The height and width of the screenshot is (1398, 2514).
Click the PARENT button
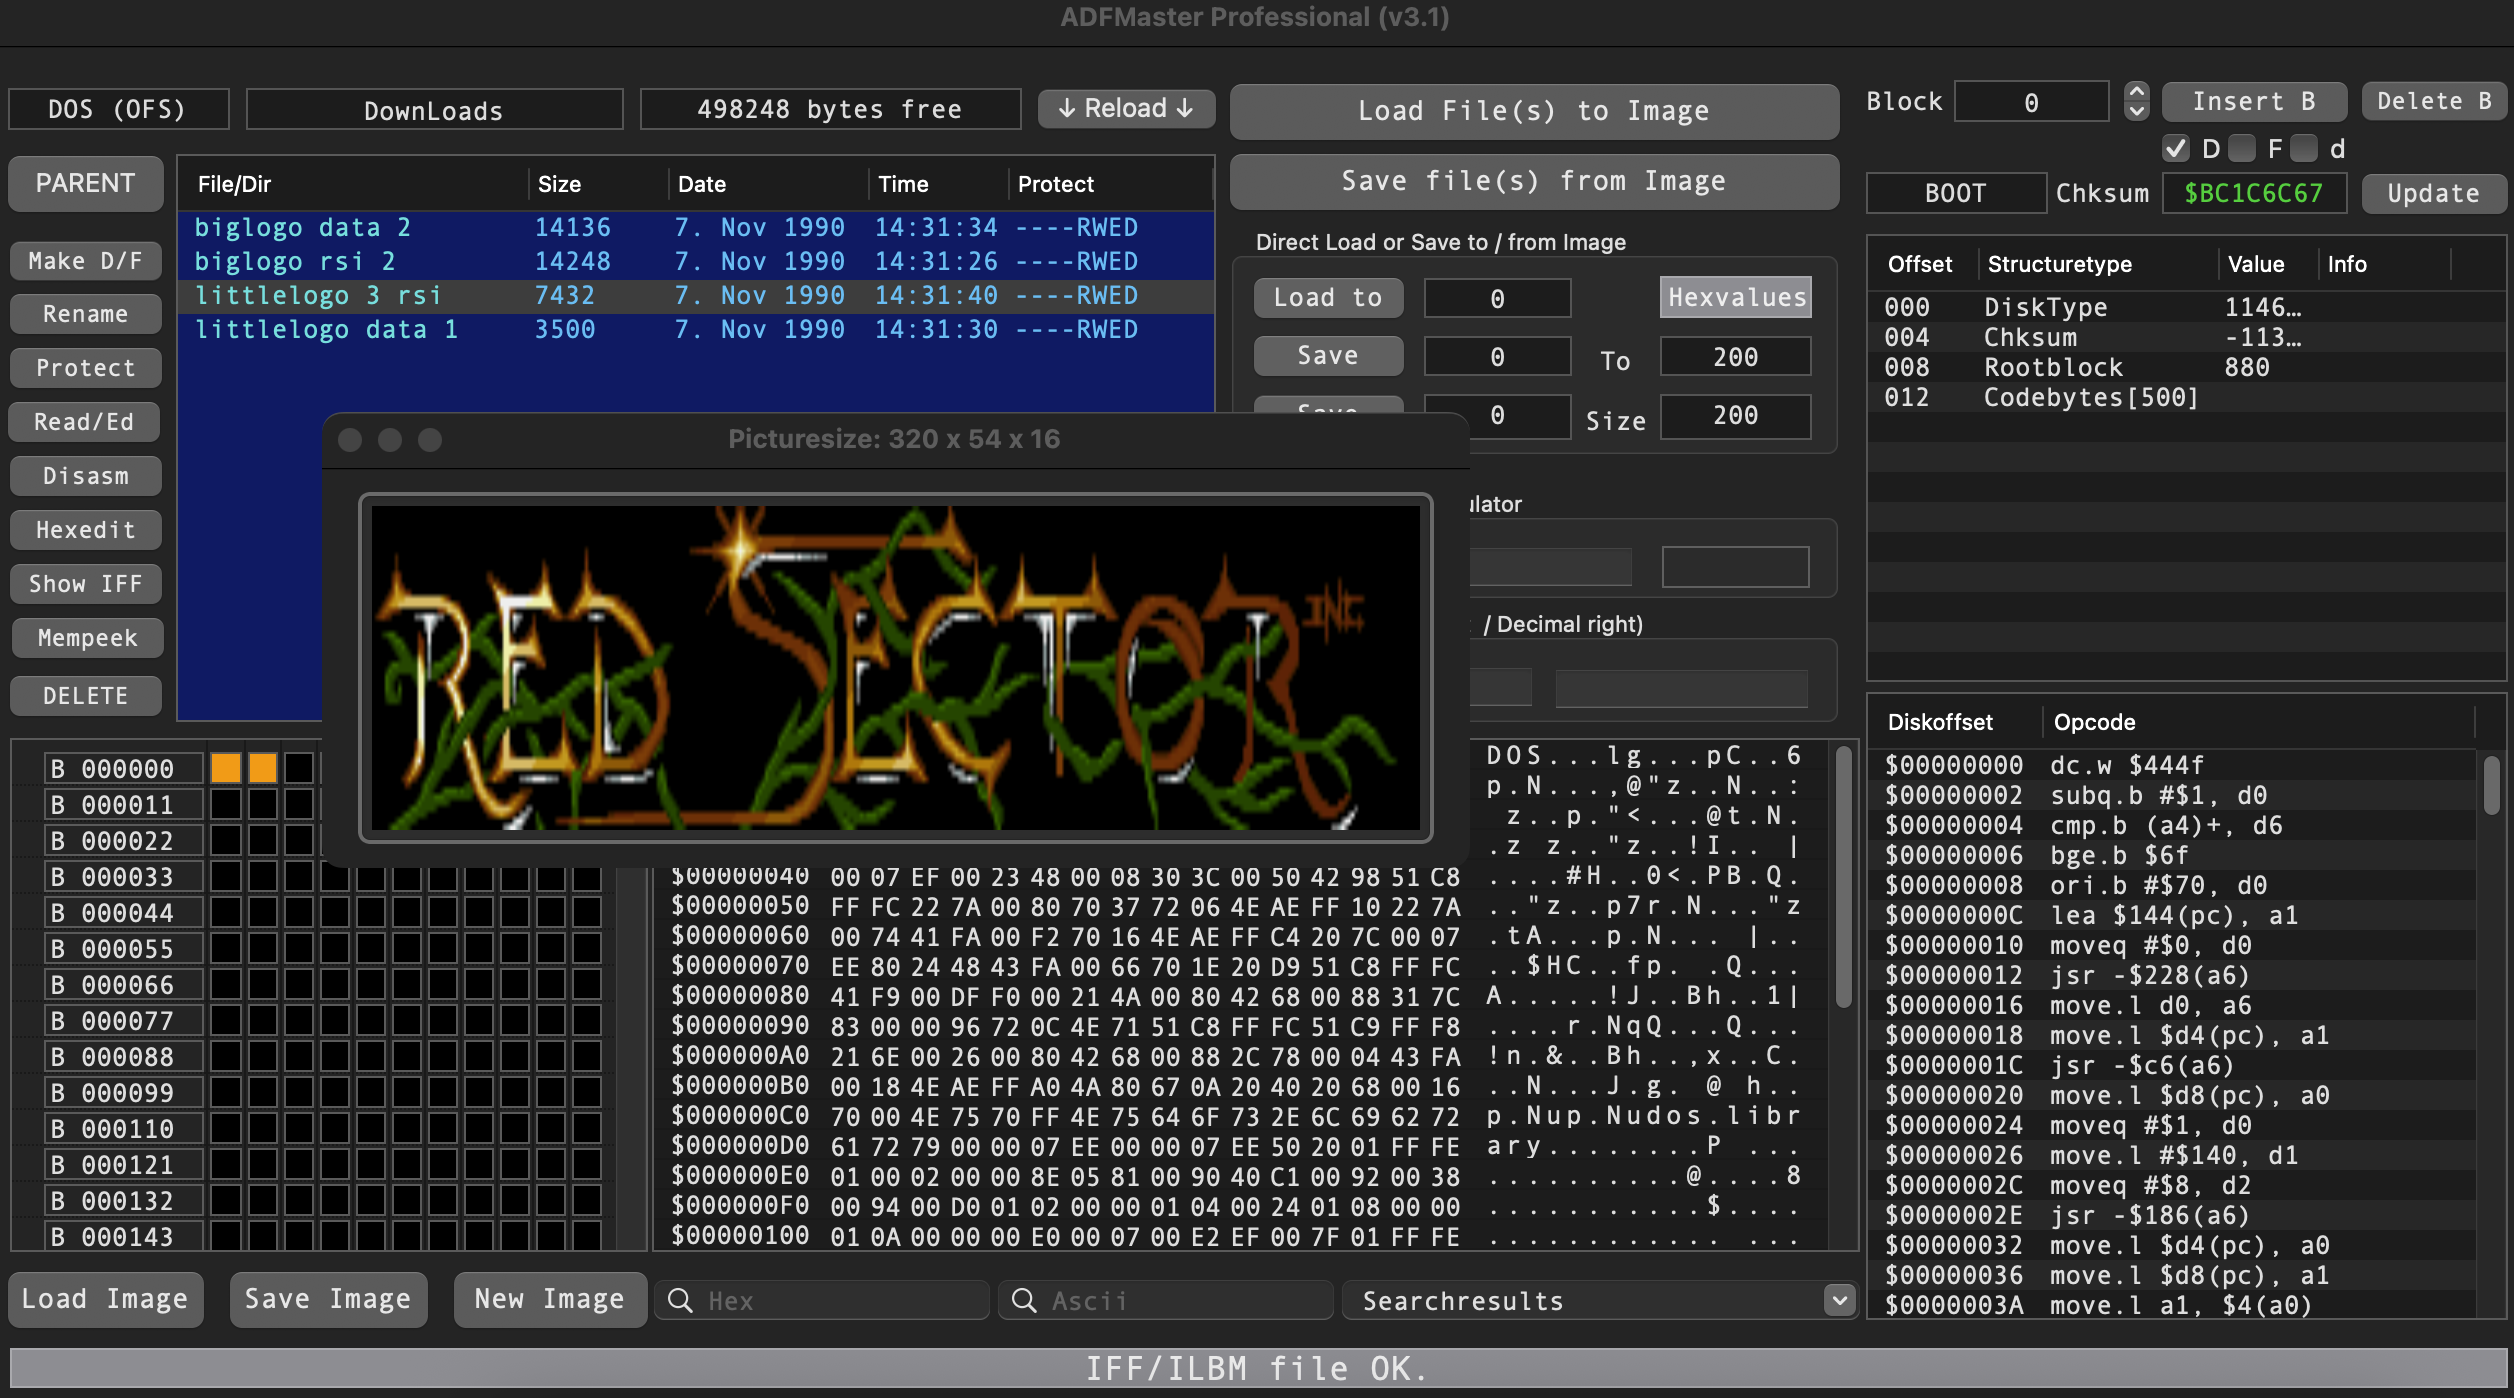86,183
